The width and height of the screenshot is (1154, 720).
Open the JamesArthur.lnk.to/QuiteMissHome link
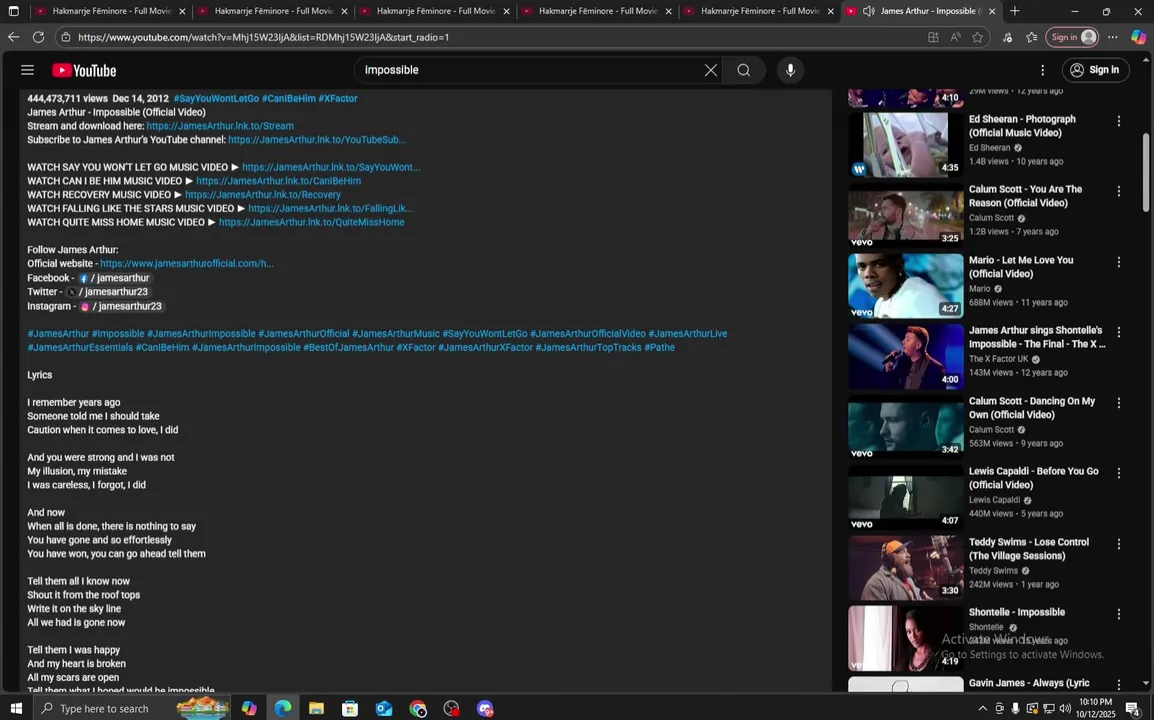[311, 222]
